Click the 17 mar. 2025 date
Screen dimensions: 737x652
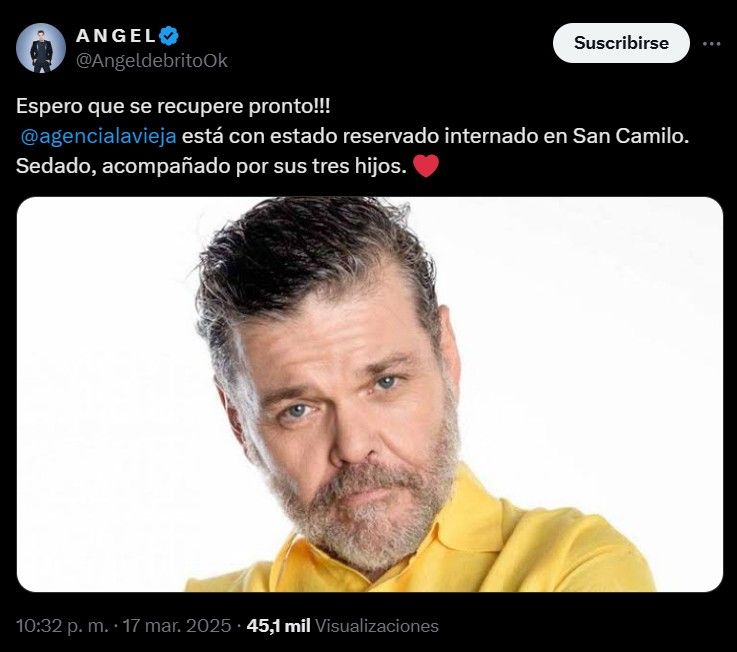coord(177,626)
